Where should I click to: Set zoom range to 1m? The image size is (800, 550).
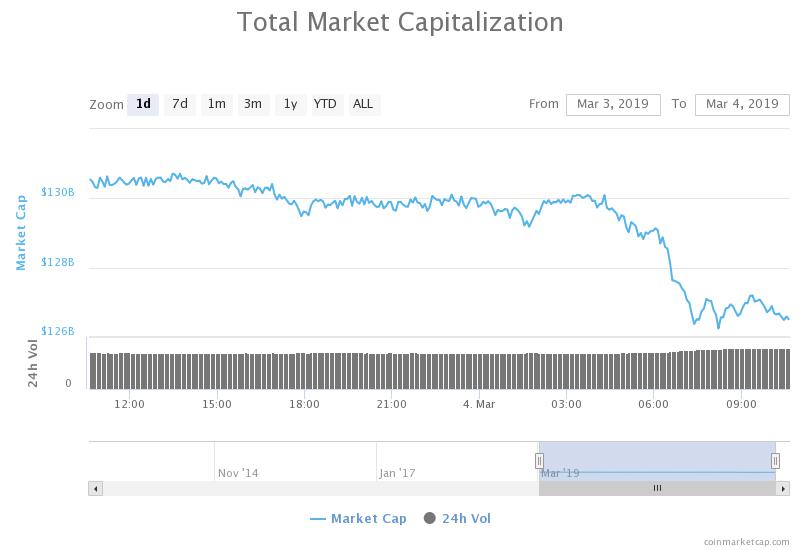(x=216, y=104)
